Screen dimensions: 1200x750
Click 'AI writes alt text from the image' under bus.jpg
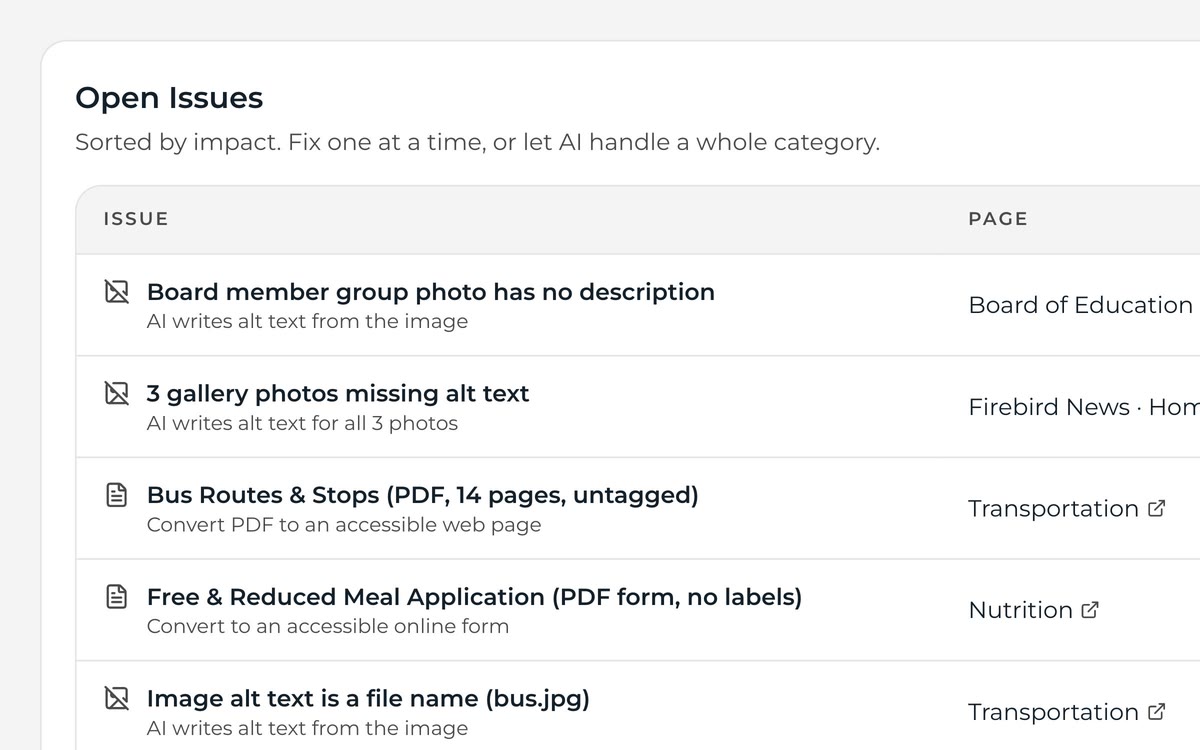307,728
